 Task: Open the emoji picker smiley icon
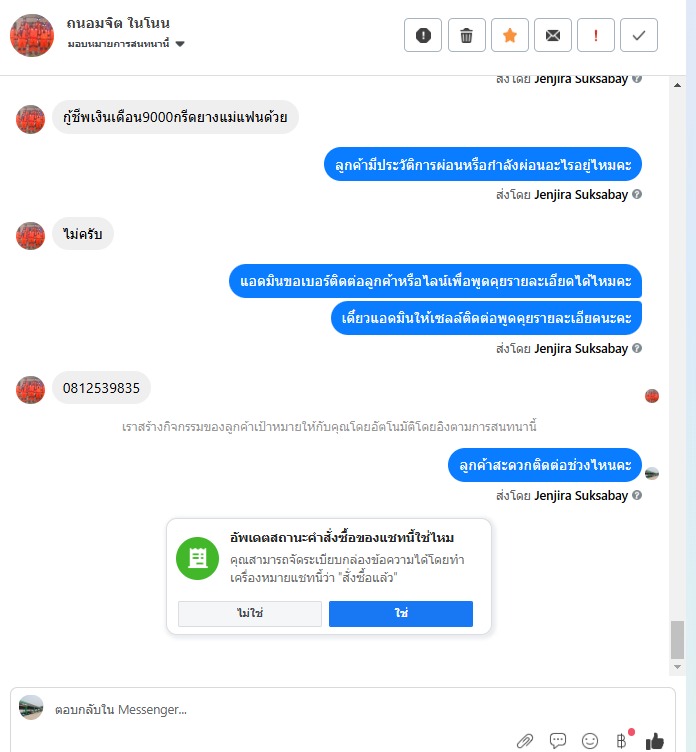(x=590, y=740)
